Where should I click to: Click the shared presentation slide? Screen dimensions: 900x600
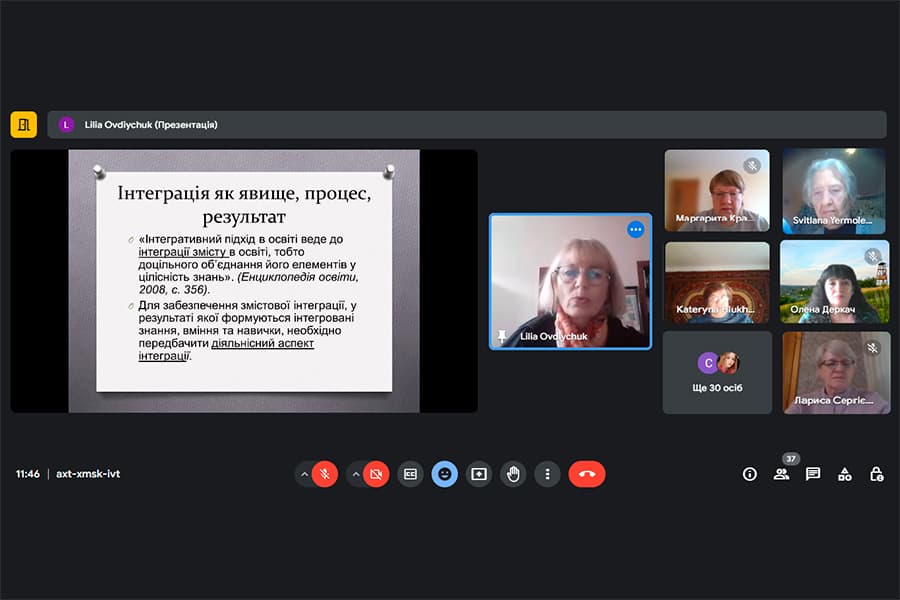point(244,281)
